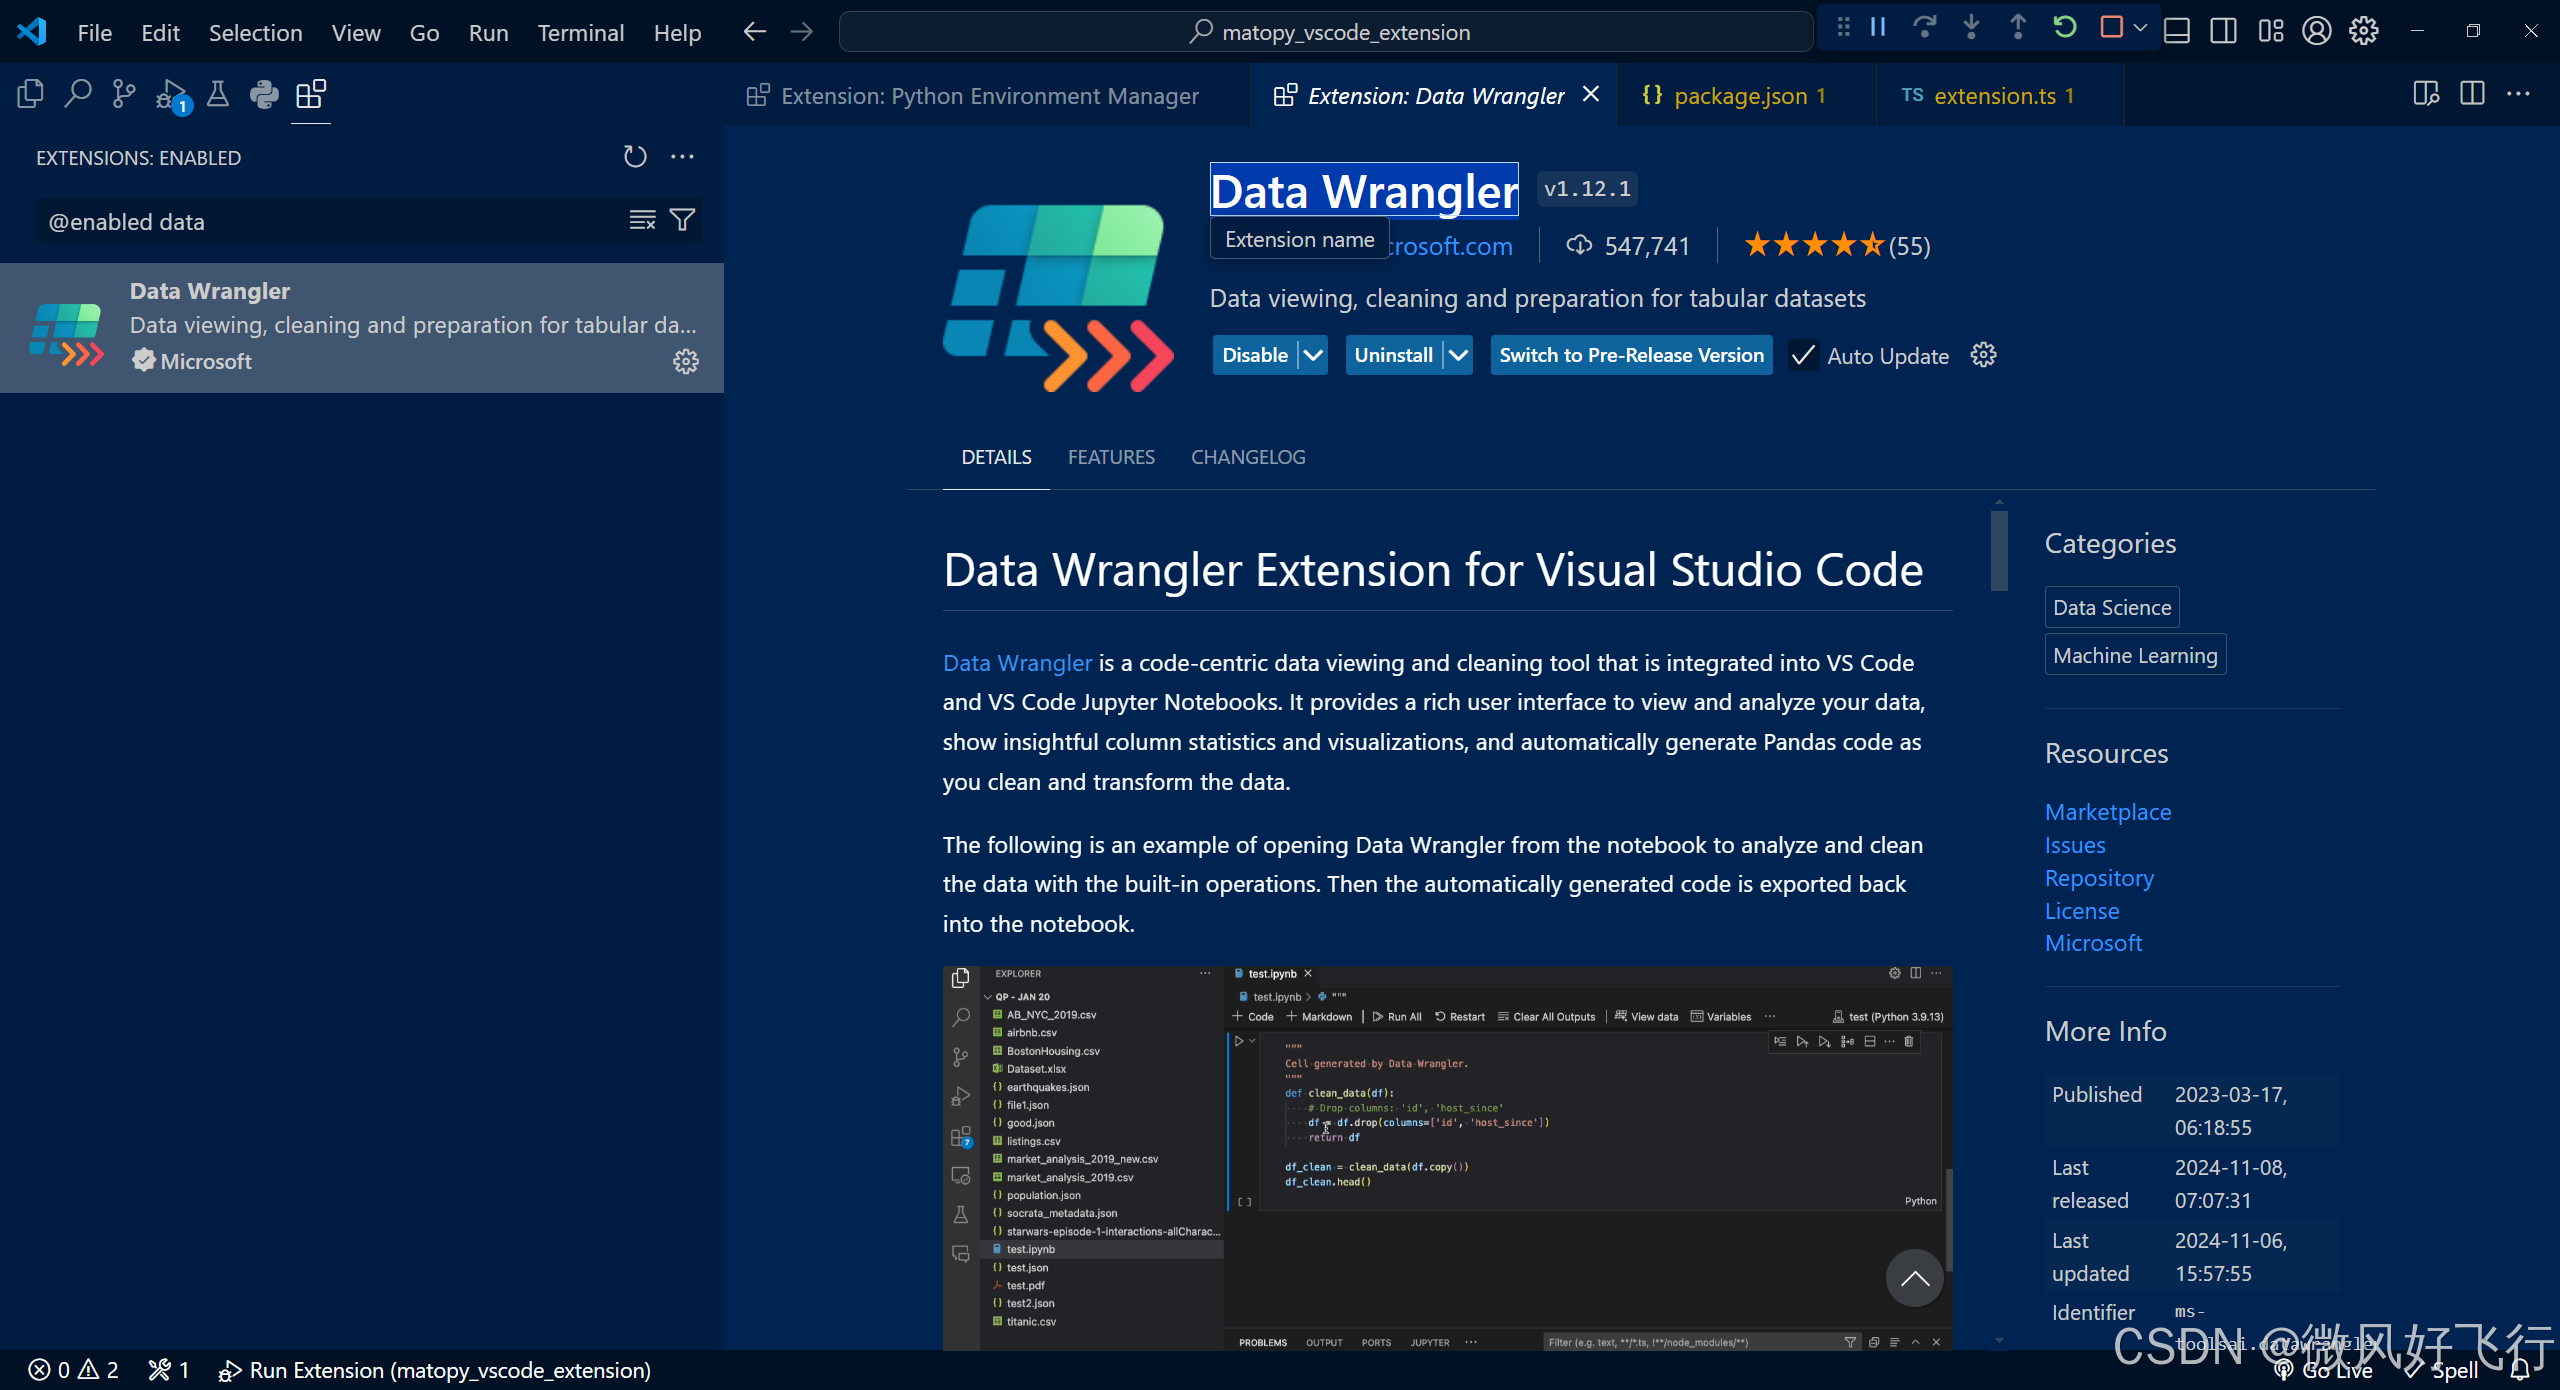Toggle the secondary side bar layout button
This screenshot has width=2560, height=1390.
2224,31
